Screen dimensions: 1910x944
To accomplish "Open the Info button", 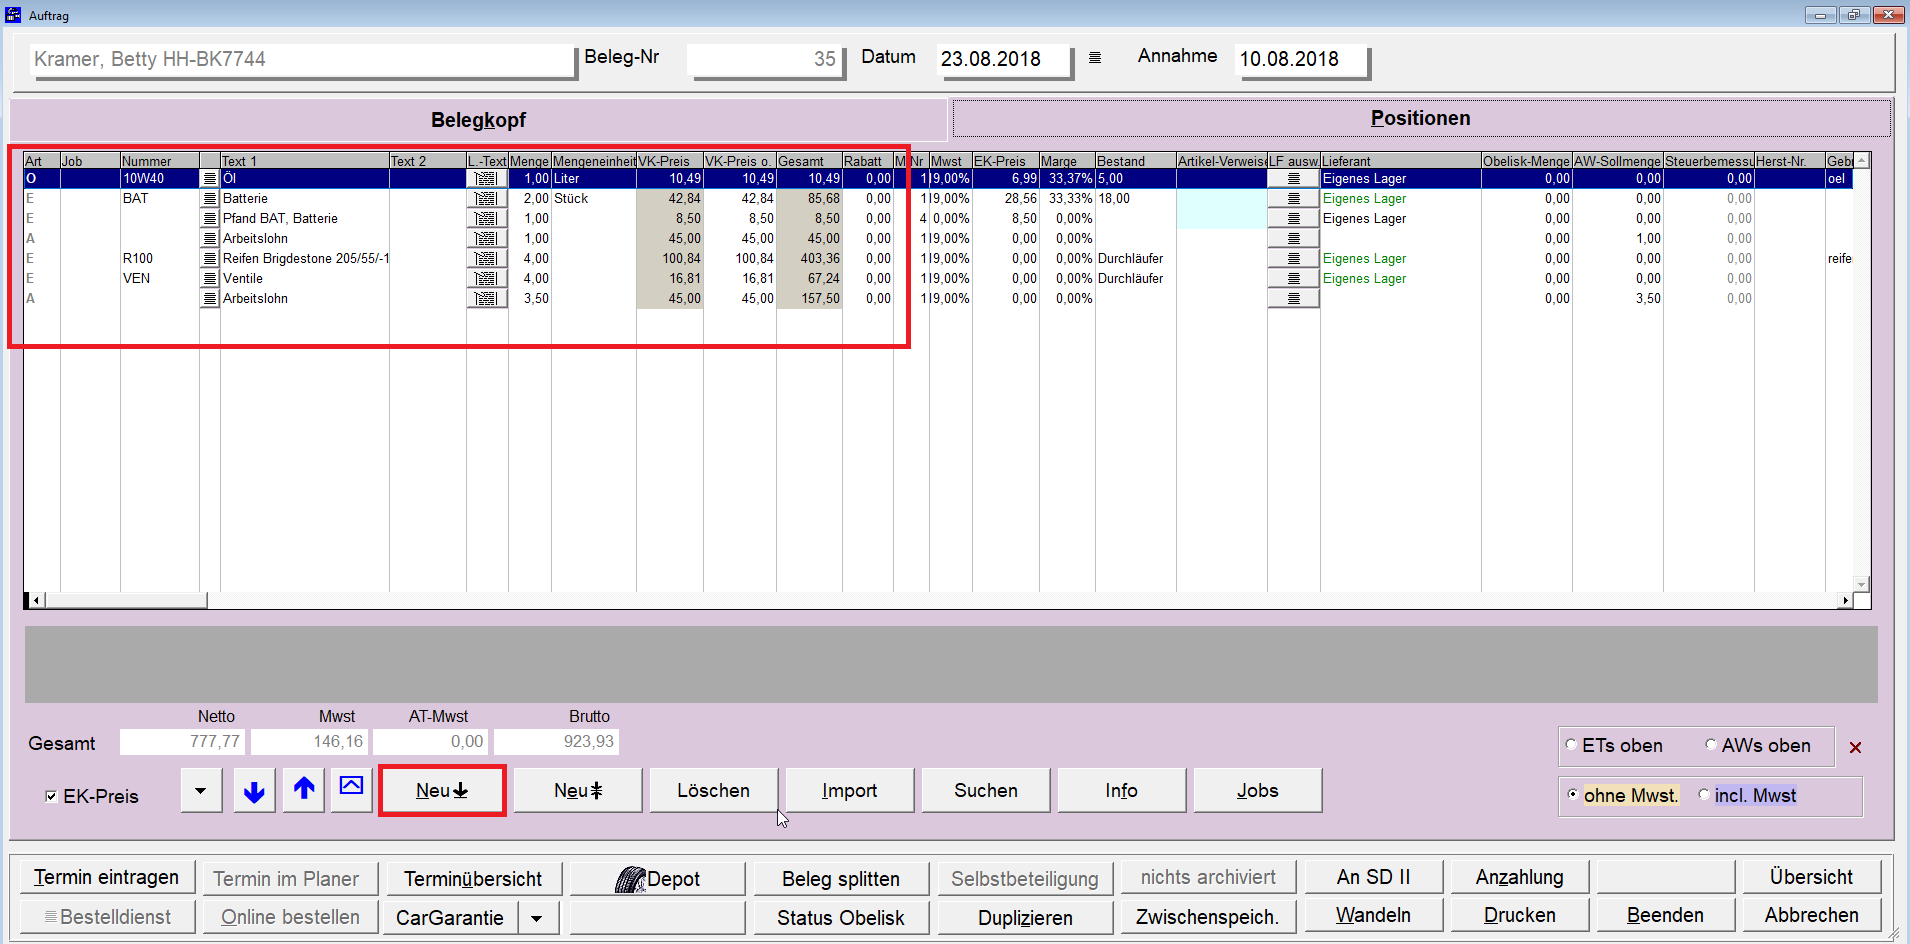I will (x=1122, y=790).
